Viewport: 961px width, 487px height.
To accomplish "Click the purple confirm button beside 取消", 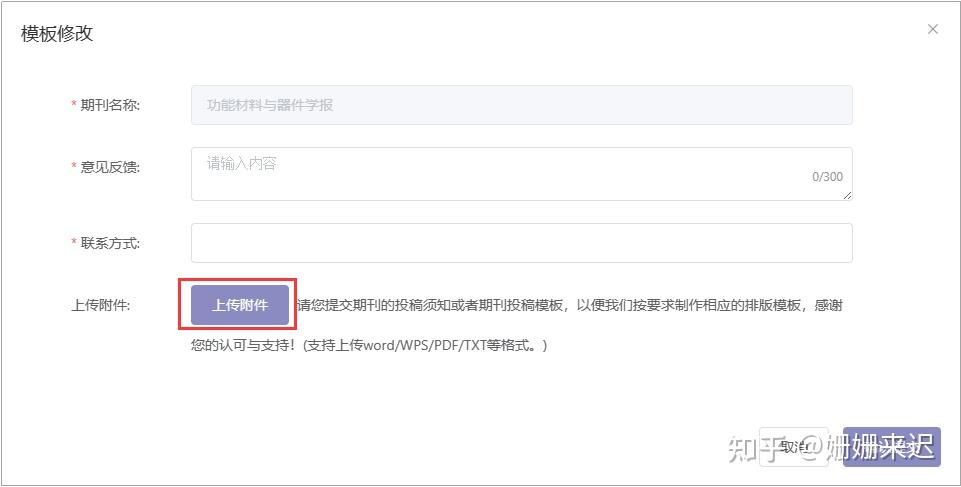I will (891, 447).
